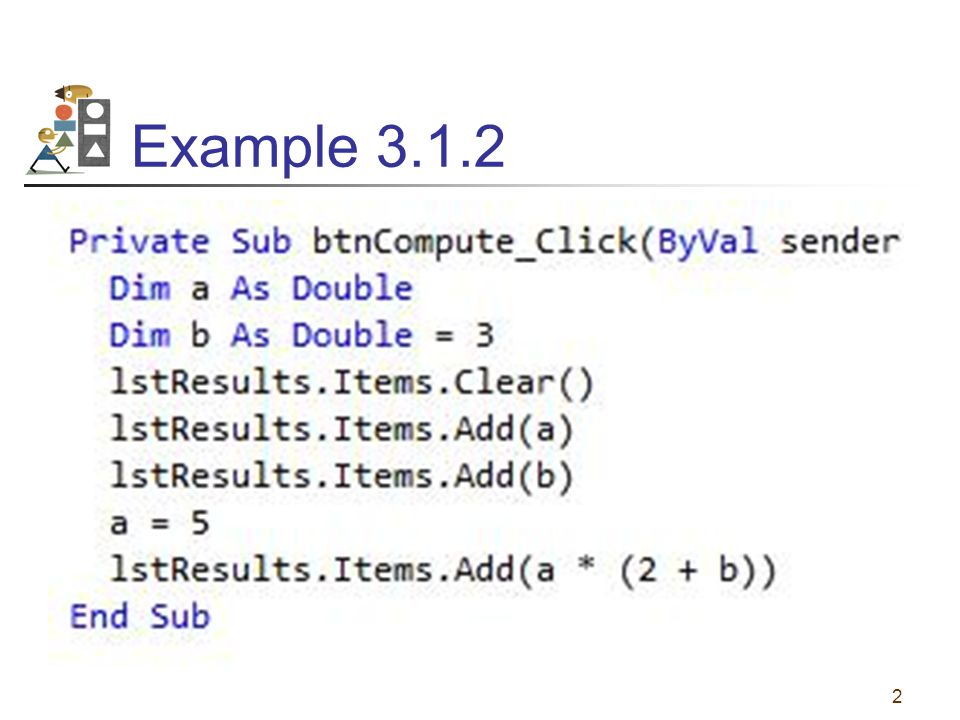Click the traffic light graphic in logo
The width and height of the screenshot is (960, 720).
tap(94, 133)
